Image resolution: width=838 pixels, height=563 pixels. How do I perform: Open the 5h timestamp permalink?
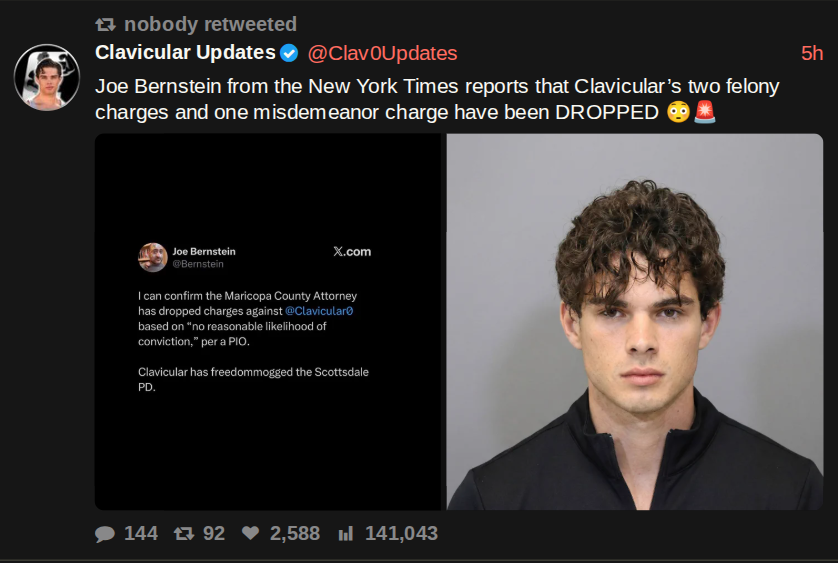point(812,53)
